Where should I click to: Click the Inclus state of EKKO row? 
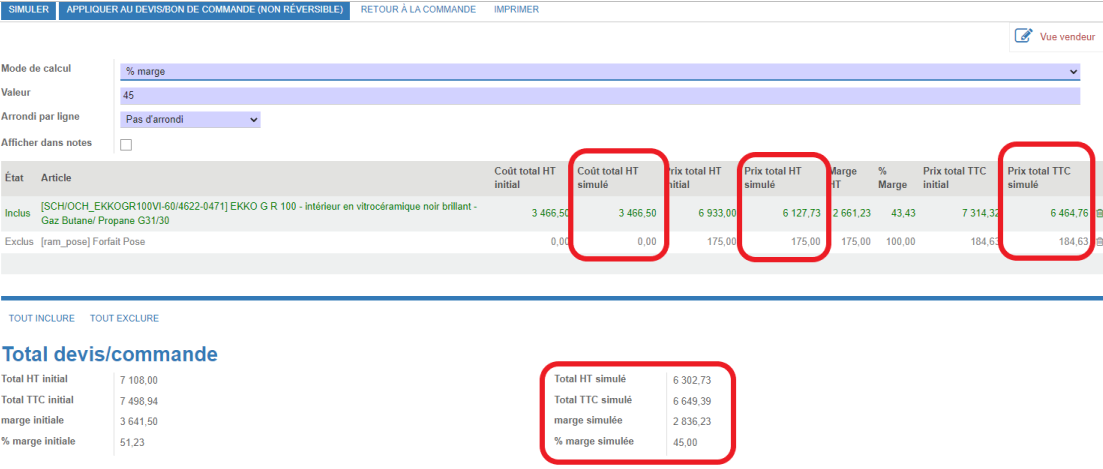[18, 213]
